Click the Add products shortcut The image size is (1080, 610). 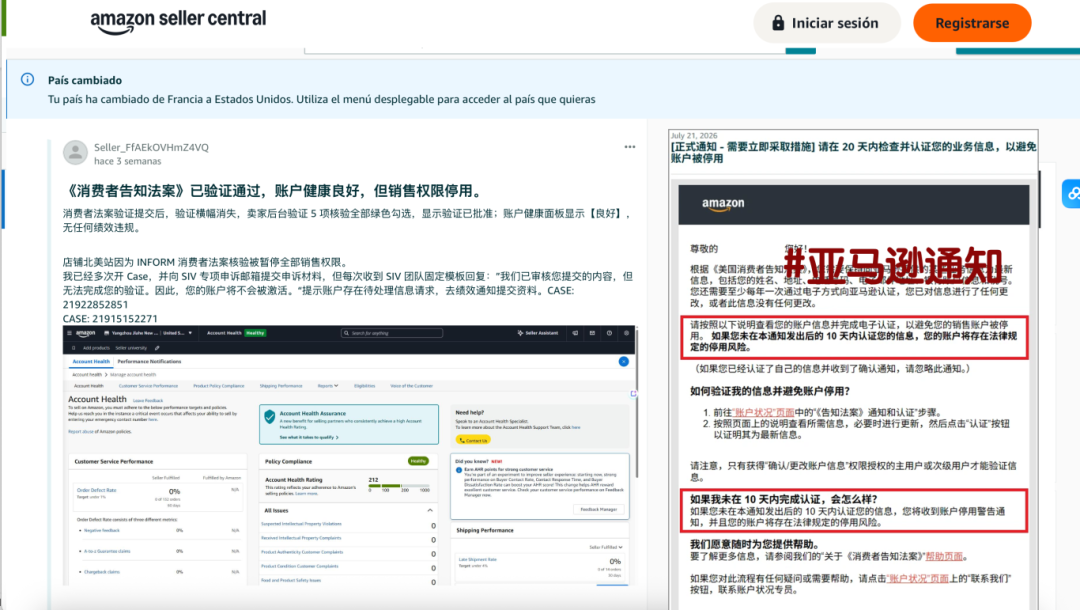coord(96,348)
